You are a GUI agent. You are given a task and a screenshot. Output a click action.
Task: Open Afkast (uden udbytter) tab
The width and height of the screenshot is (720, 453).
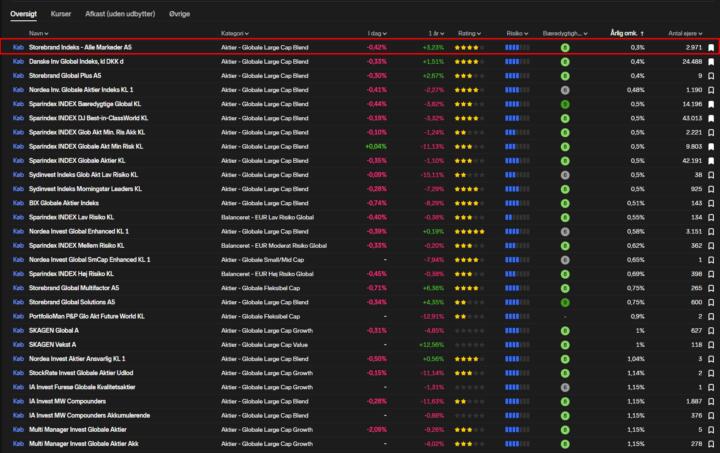point(120,14)
